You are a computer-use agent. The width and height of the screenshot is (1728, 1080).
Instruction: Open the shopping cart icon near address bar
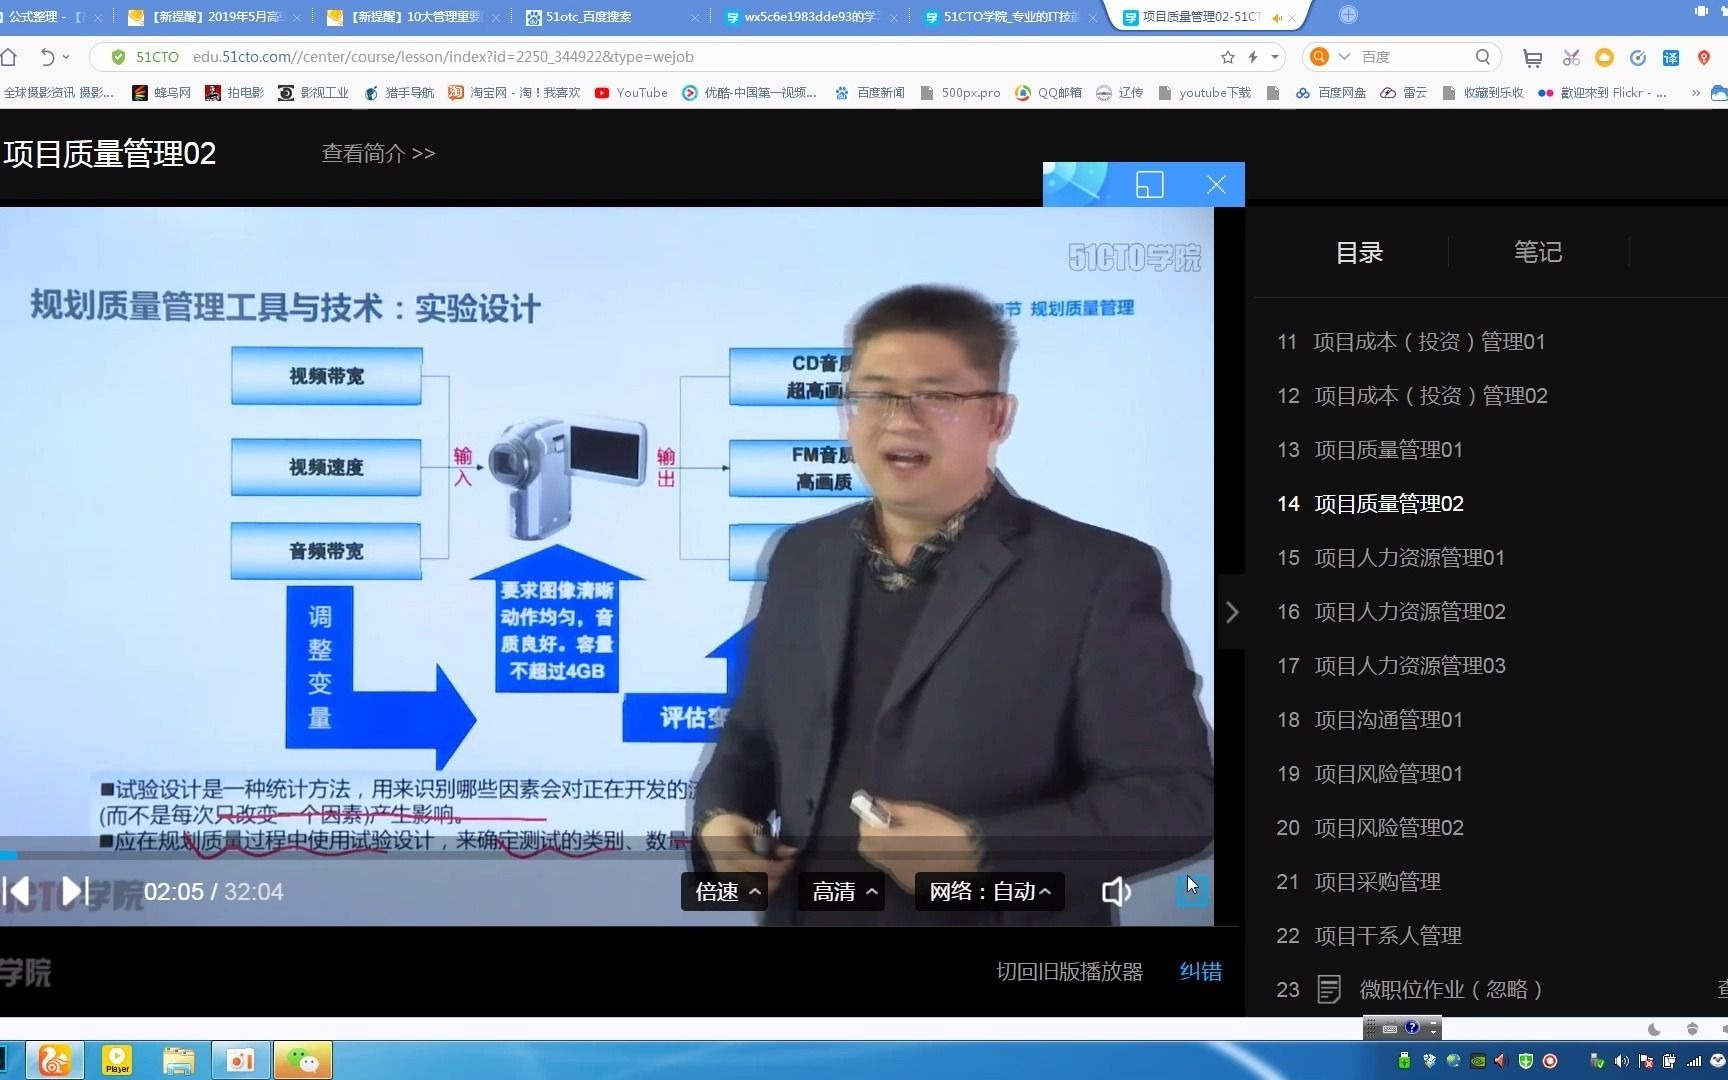pyautogui.click(x=1532, y=57)
